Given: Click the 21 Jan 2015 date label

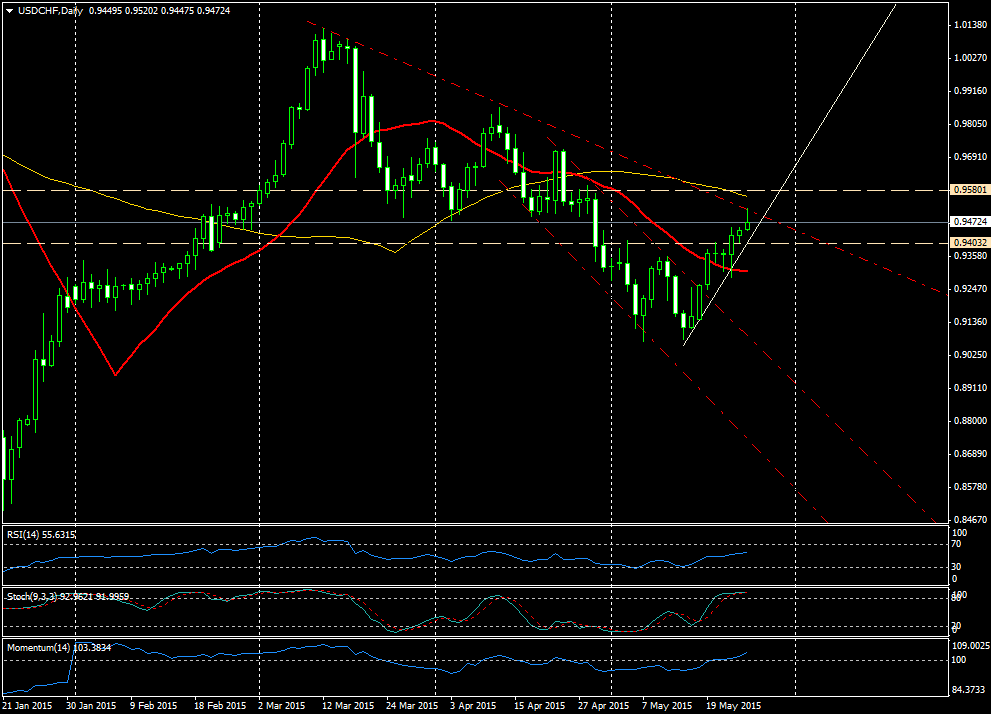Looking at the screenshot, I should (28, 705).
